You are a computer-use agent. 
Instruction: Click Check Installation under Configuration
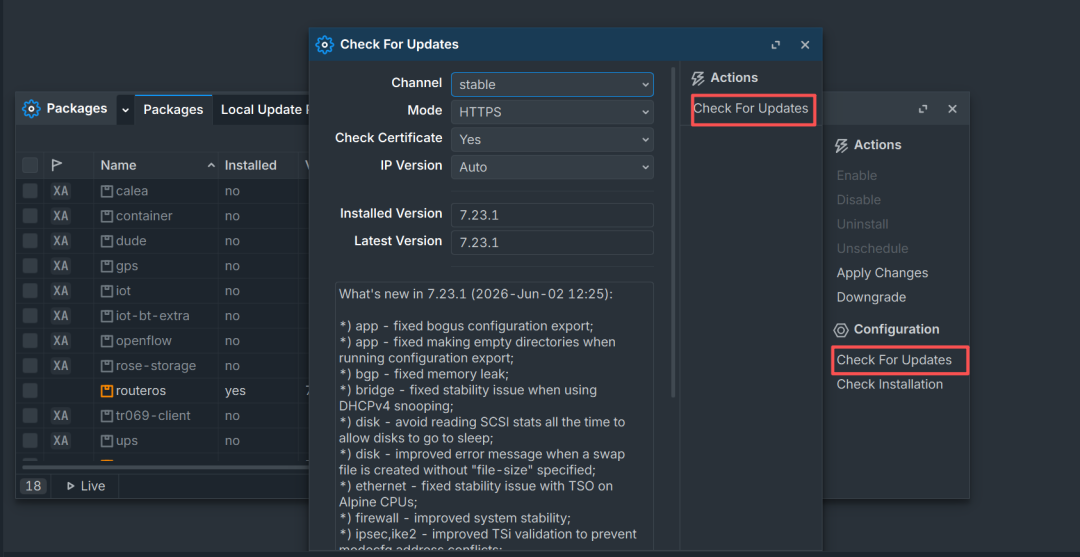pyautogui.click(x=890, y=384)
